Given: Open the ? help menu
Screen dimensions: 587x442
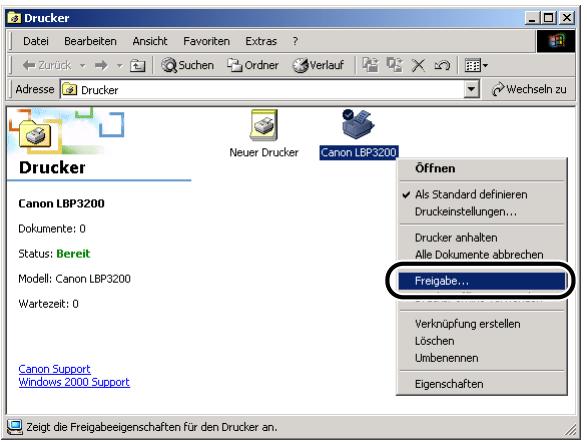Looking at the screenshot, I should pyautogui.click(x=295, y=41).
